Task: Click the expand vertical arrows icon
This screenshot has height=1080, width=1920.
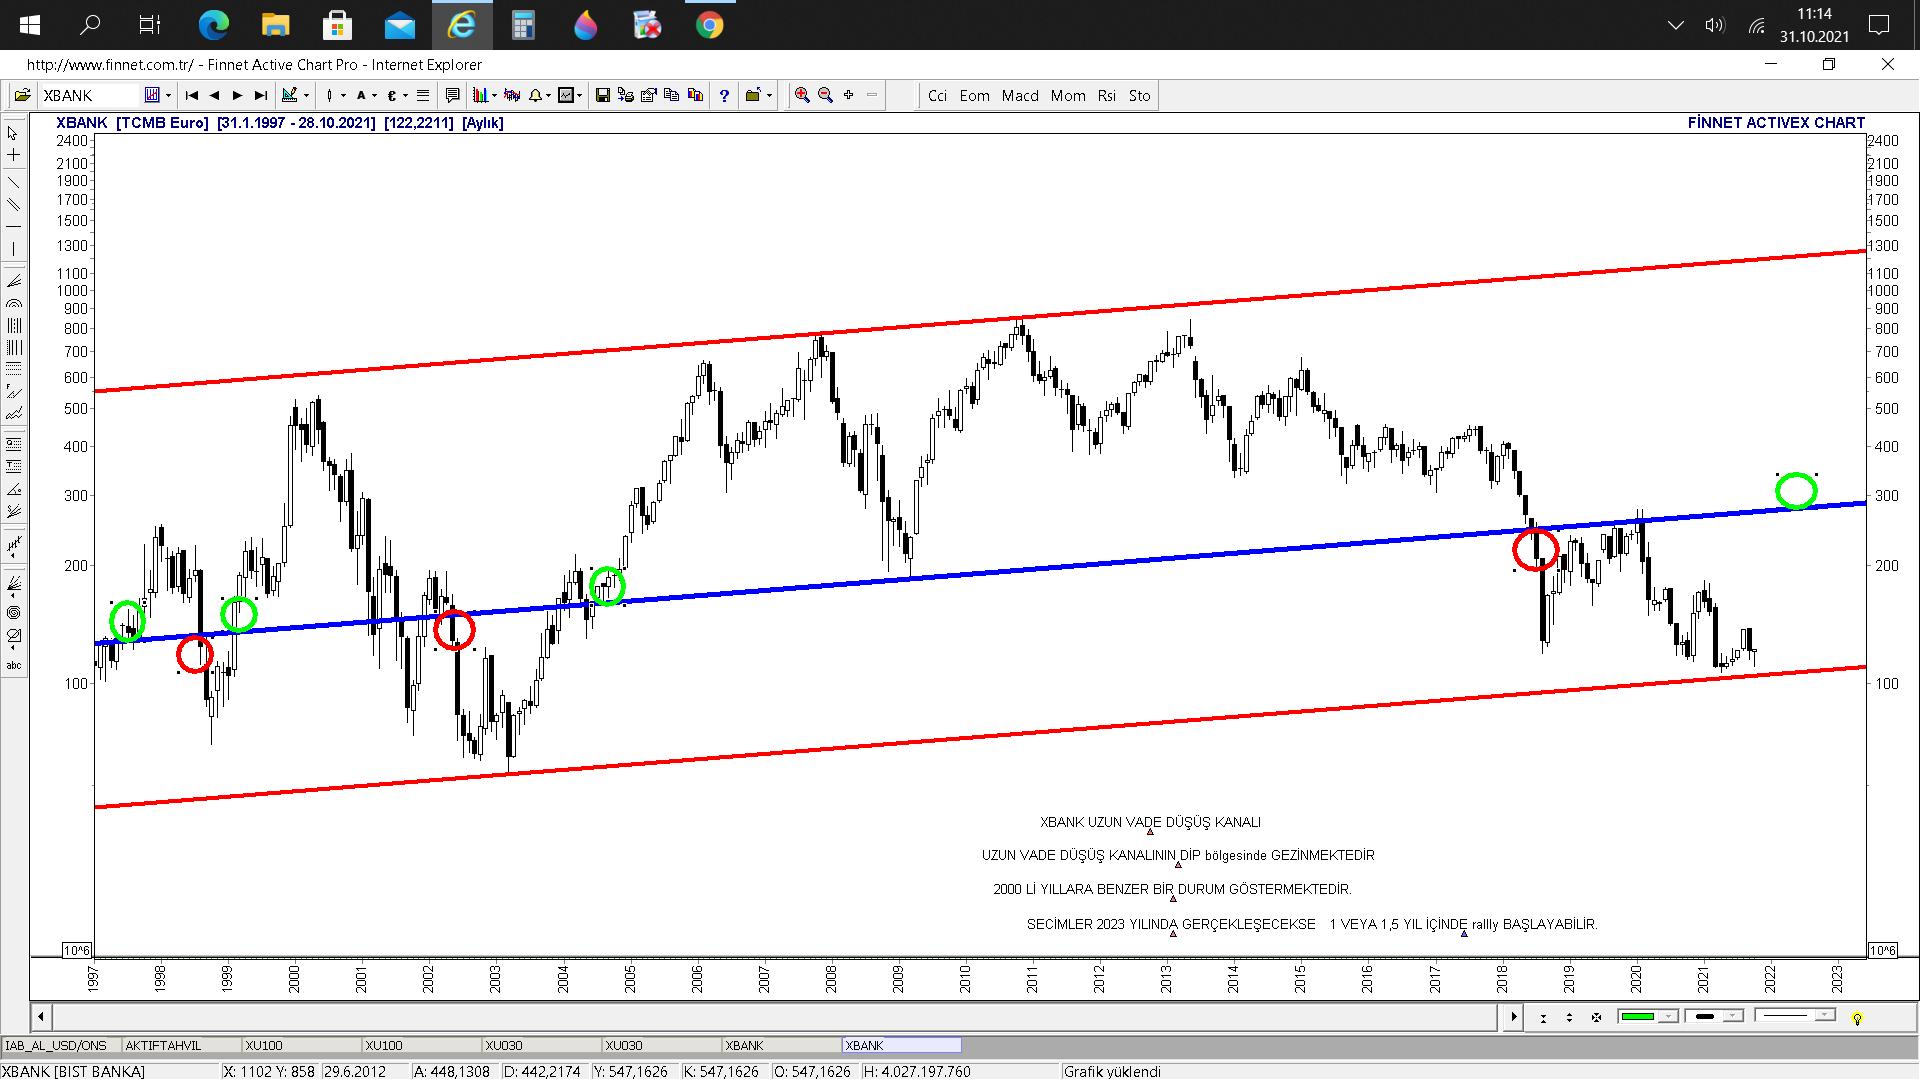Action: point(1569,1018)
